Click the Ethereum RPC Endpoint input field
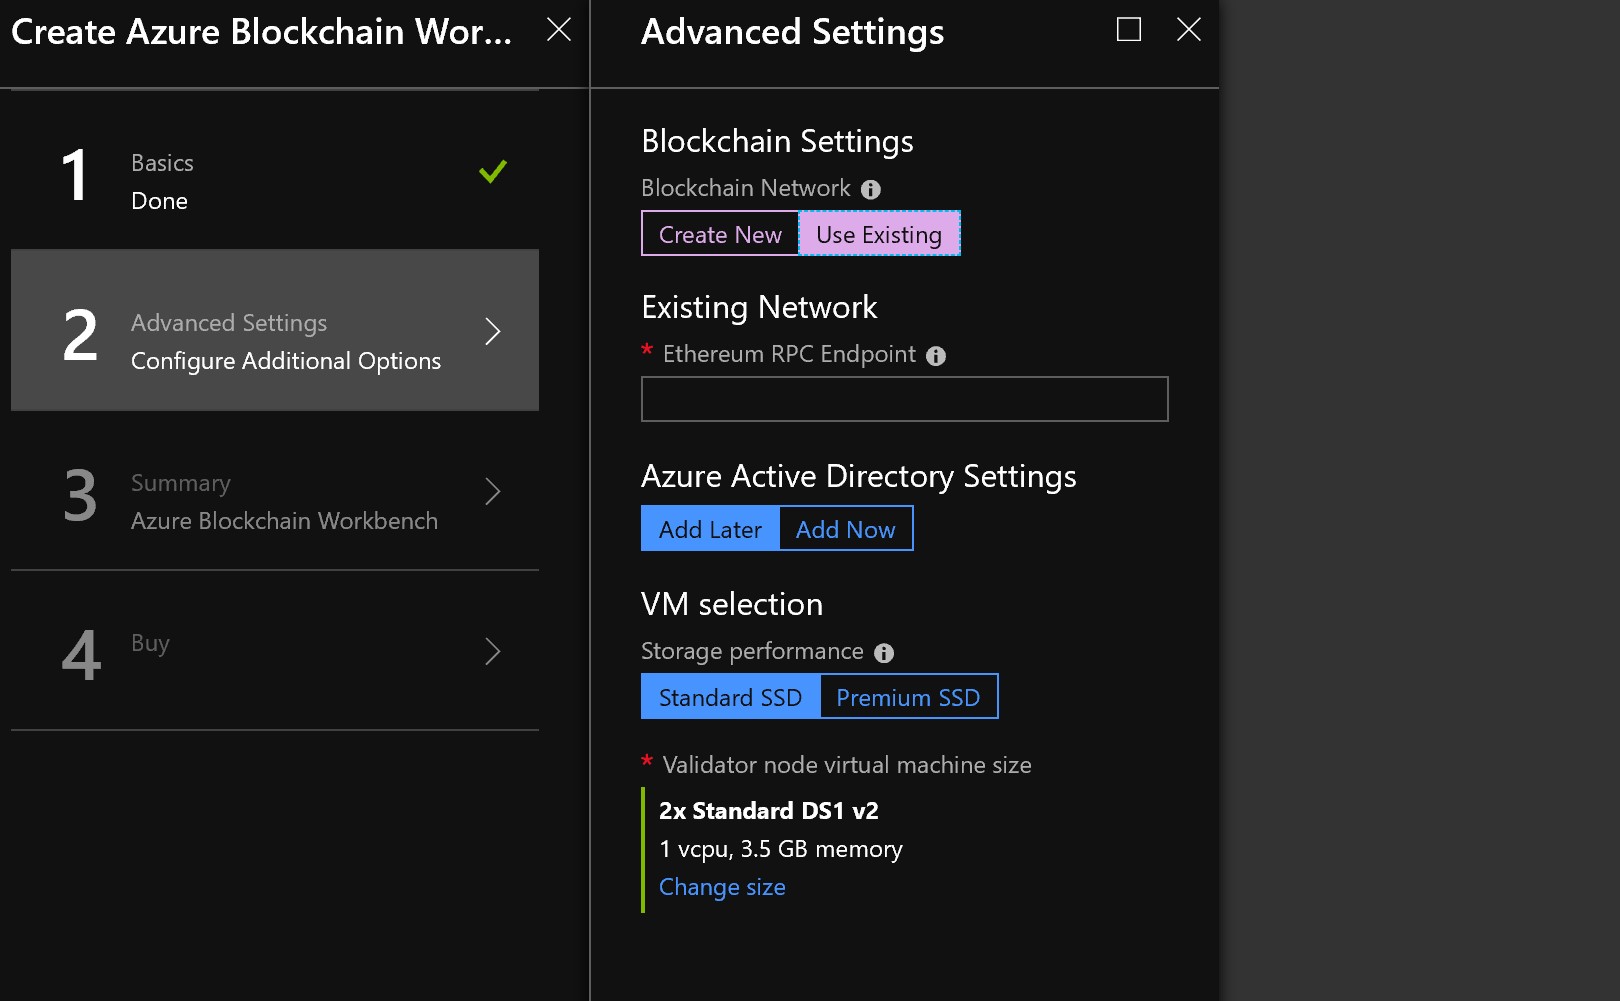Image resolution: width=1620 pixels, height=1001 pixels. pos(904,399)
